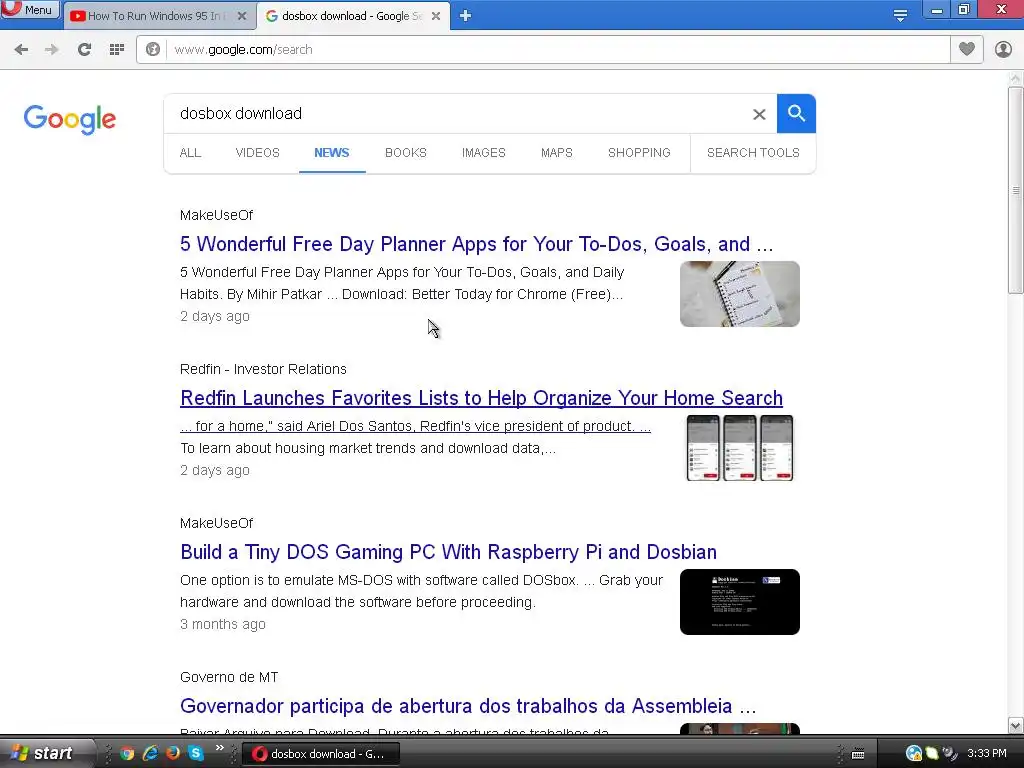Clear the search query with the X icon
Viewport: 1024px width, 768px height.
759,114
